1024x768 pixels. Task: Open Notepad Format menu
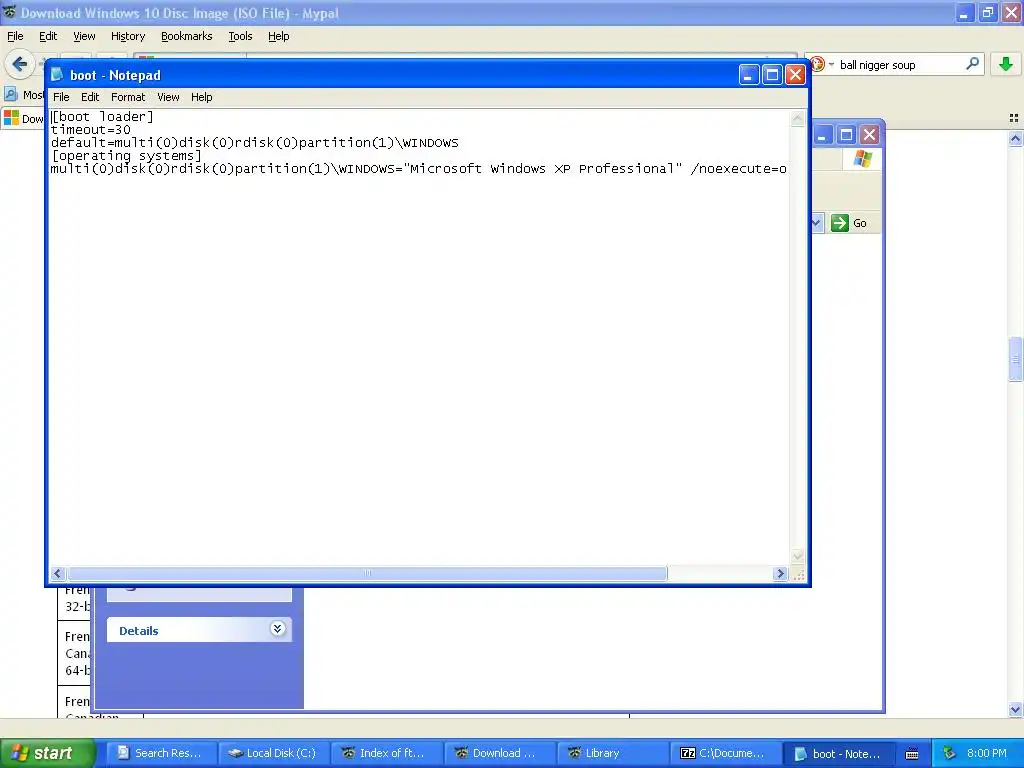pos(128,97)
